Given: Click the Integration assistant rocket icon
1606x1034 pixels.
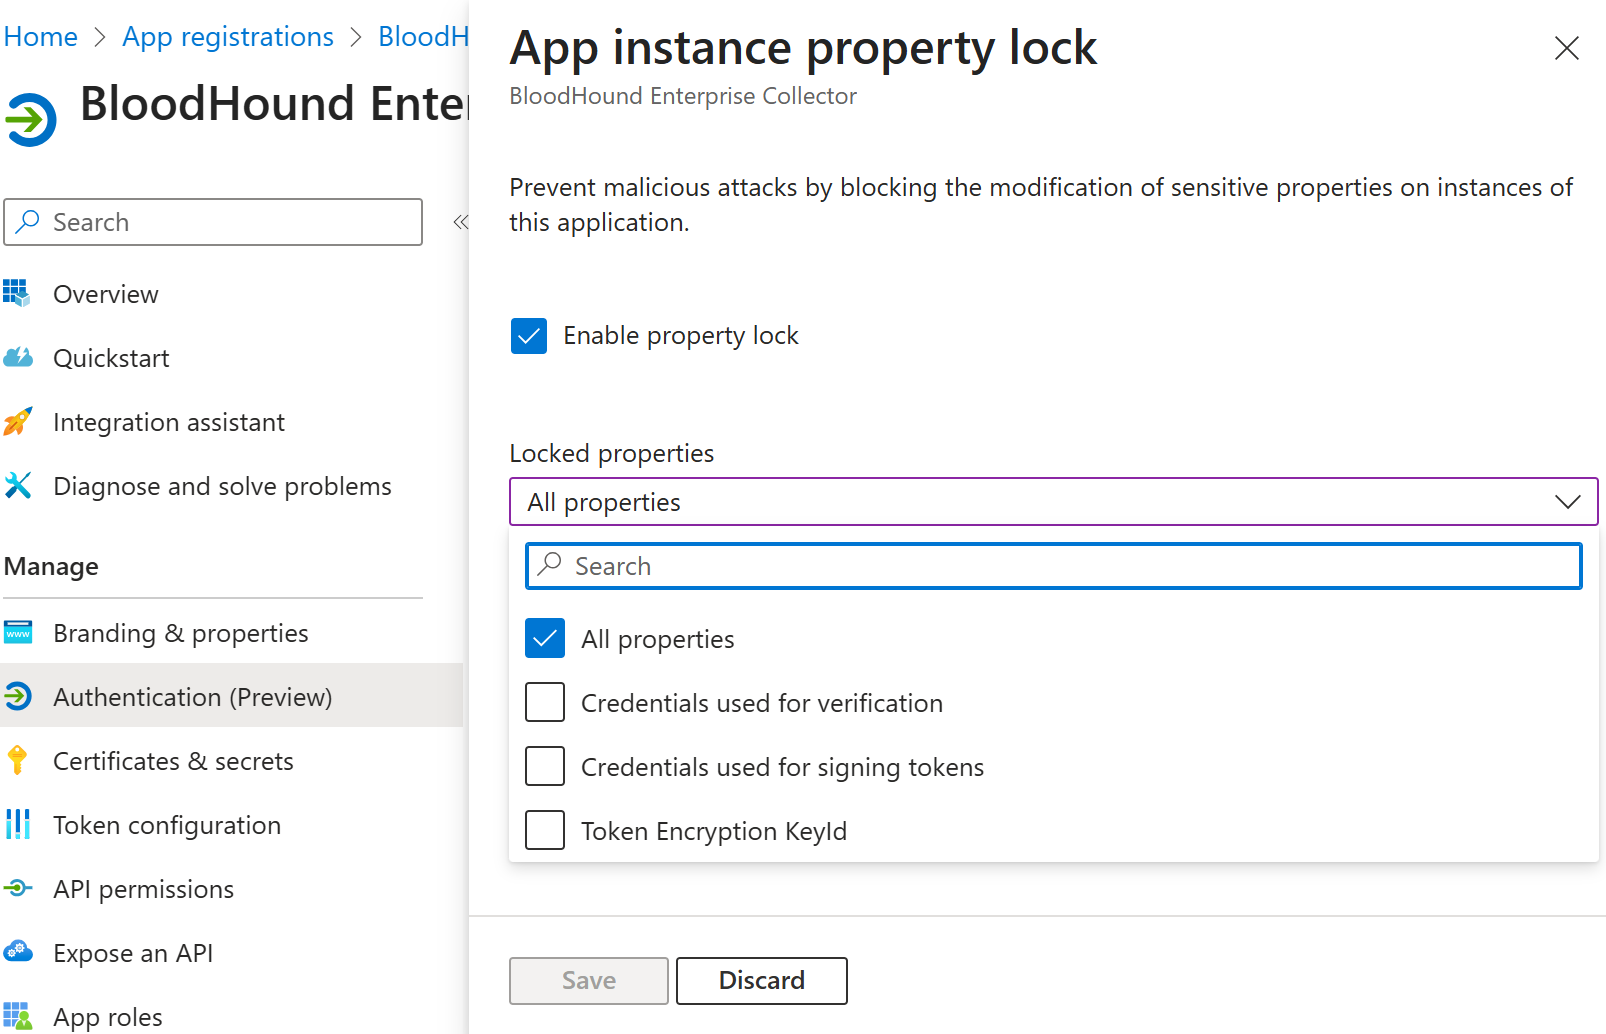Looking at the screenshot, I should (18, 421).
